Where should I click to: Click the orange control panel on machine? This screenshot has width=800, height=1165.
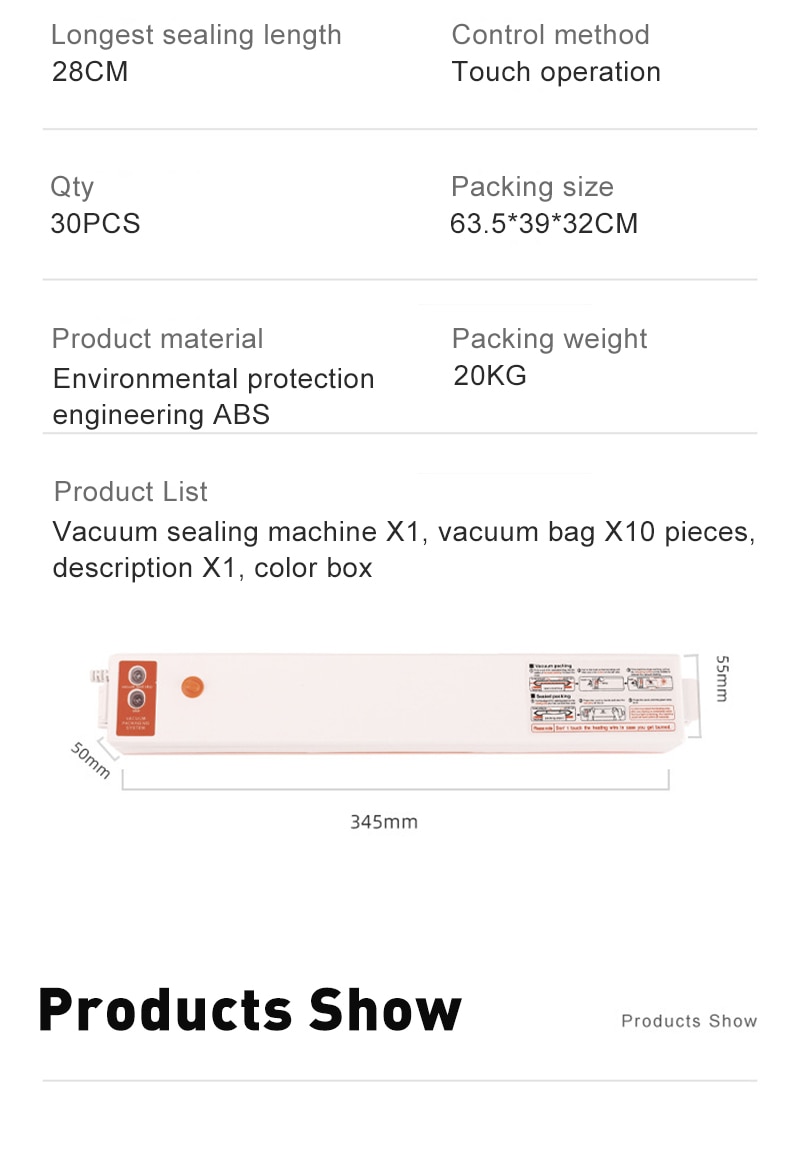tap(137, 698)
